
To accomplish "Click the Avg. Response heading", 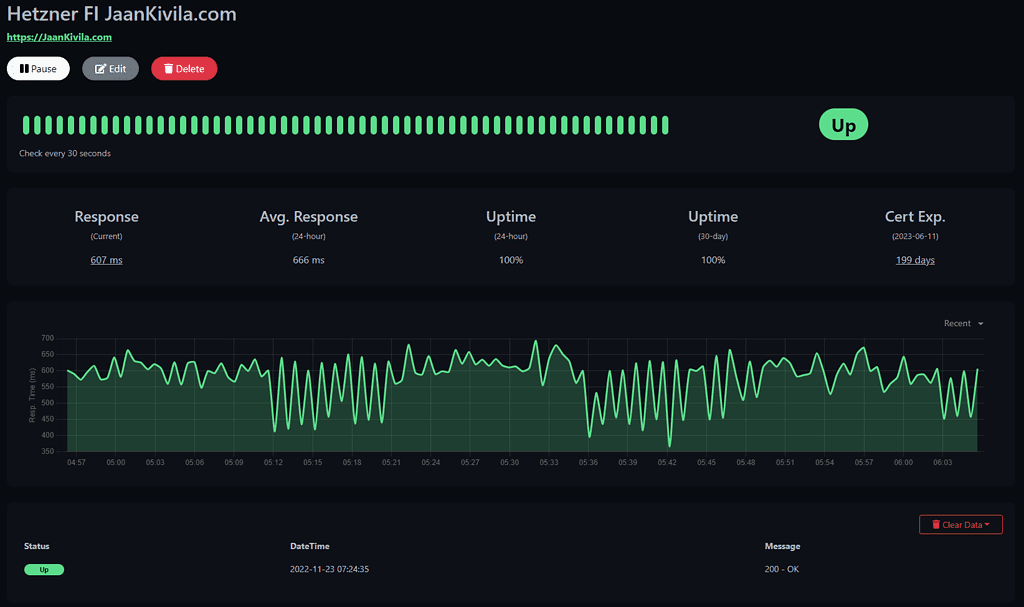I will (308, 216).
